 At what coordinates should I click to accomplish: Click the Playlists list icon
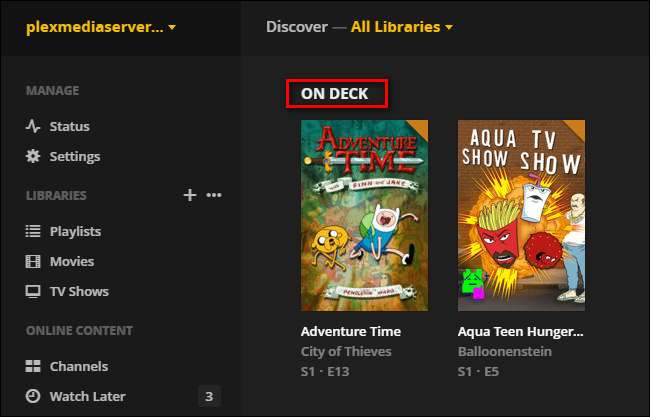point(33,232)
